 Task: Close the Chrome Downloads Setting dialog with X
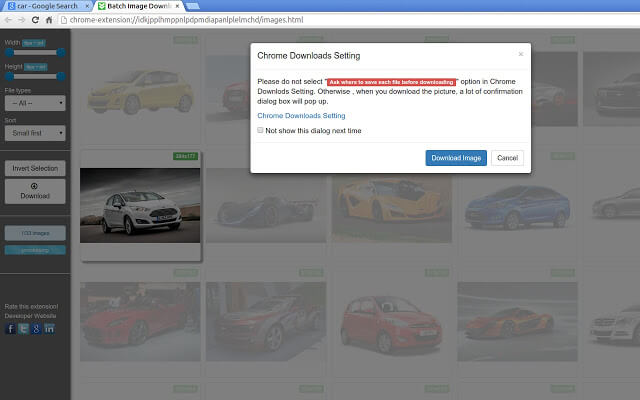tap(520, 54)
